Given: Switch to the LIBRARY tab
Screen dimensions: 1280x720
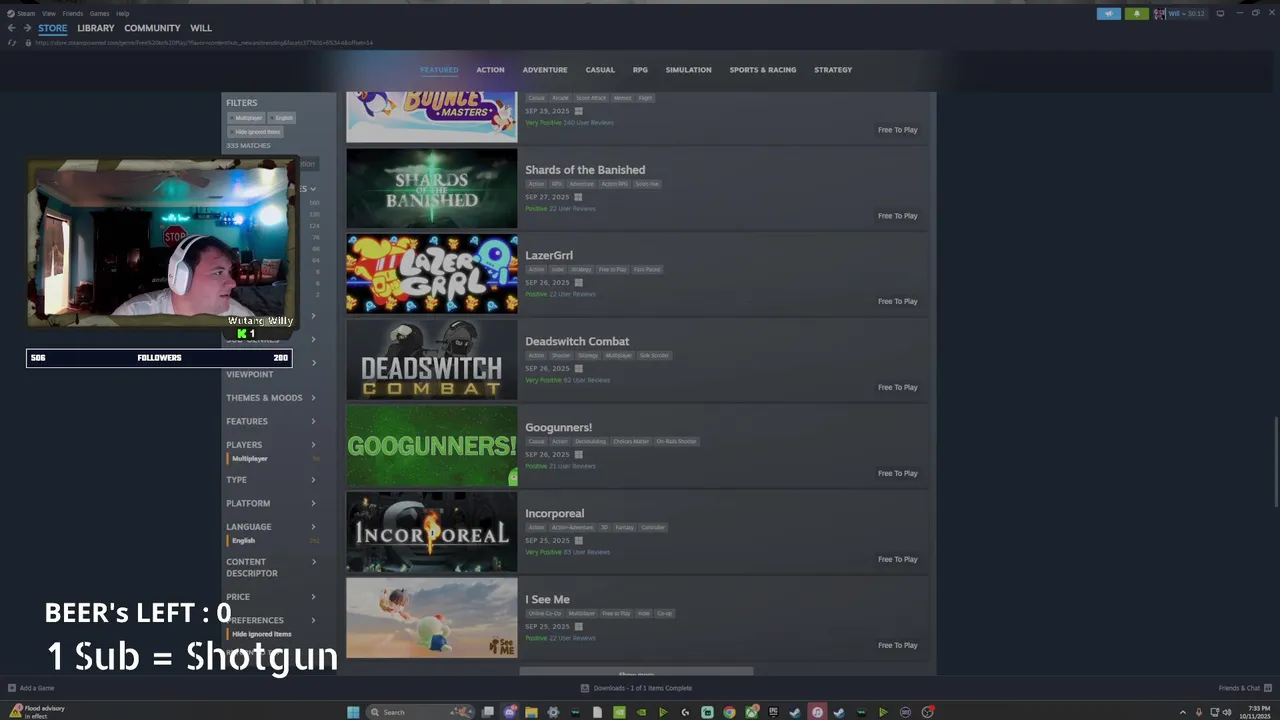Looking at the screenshot, I should (96, 28).
